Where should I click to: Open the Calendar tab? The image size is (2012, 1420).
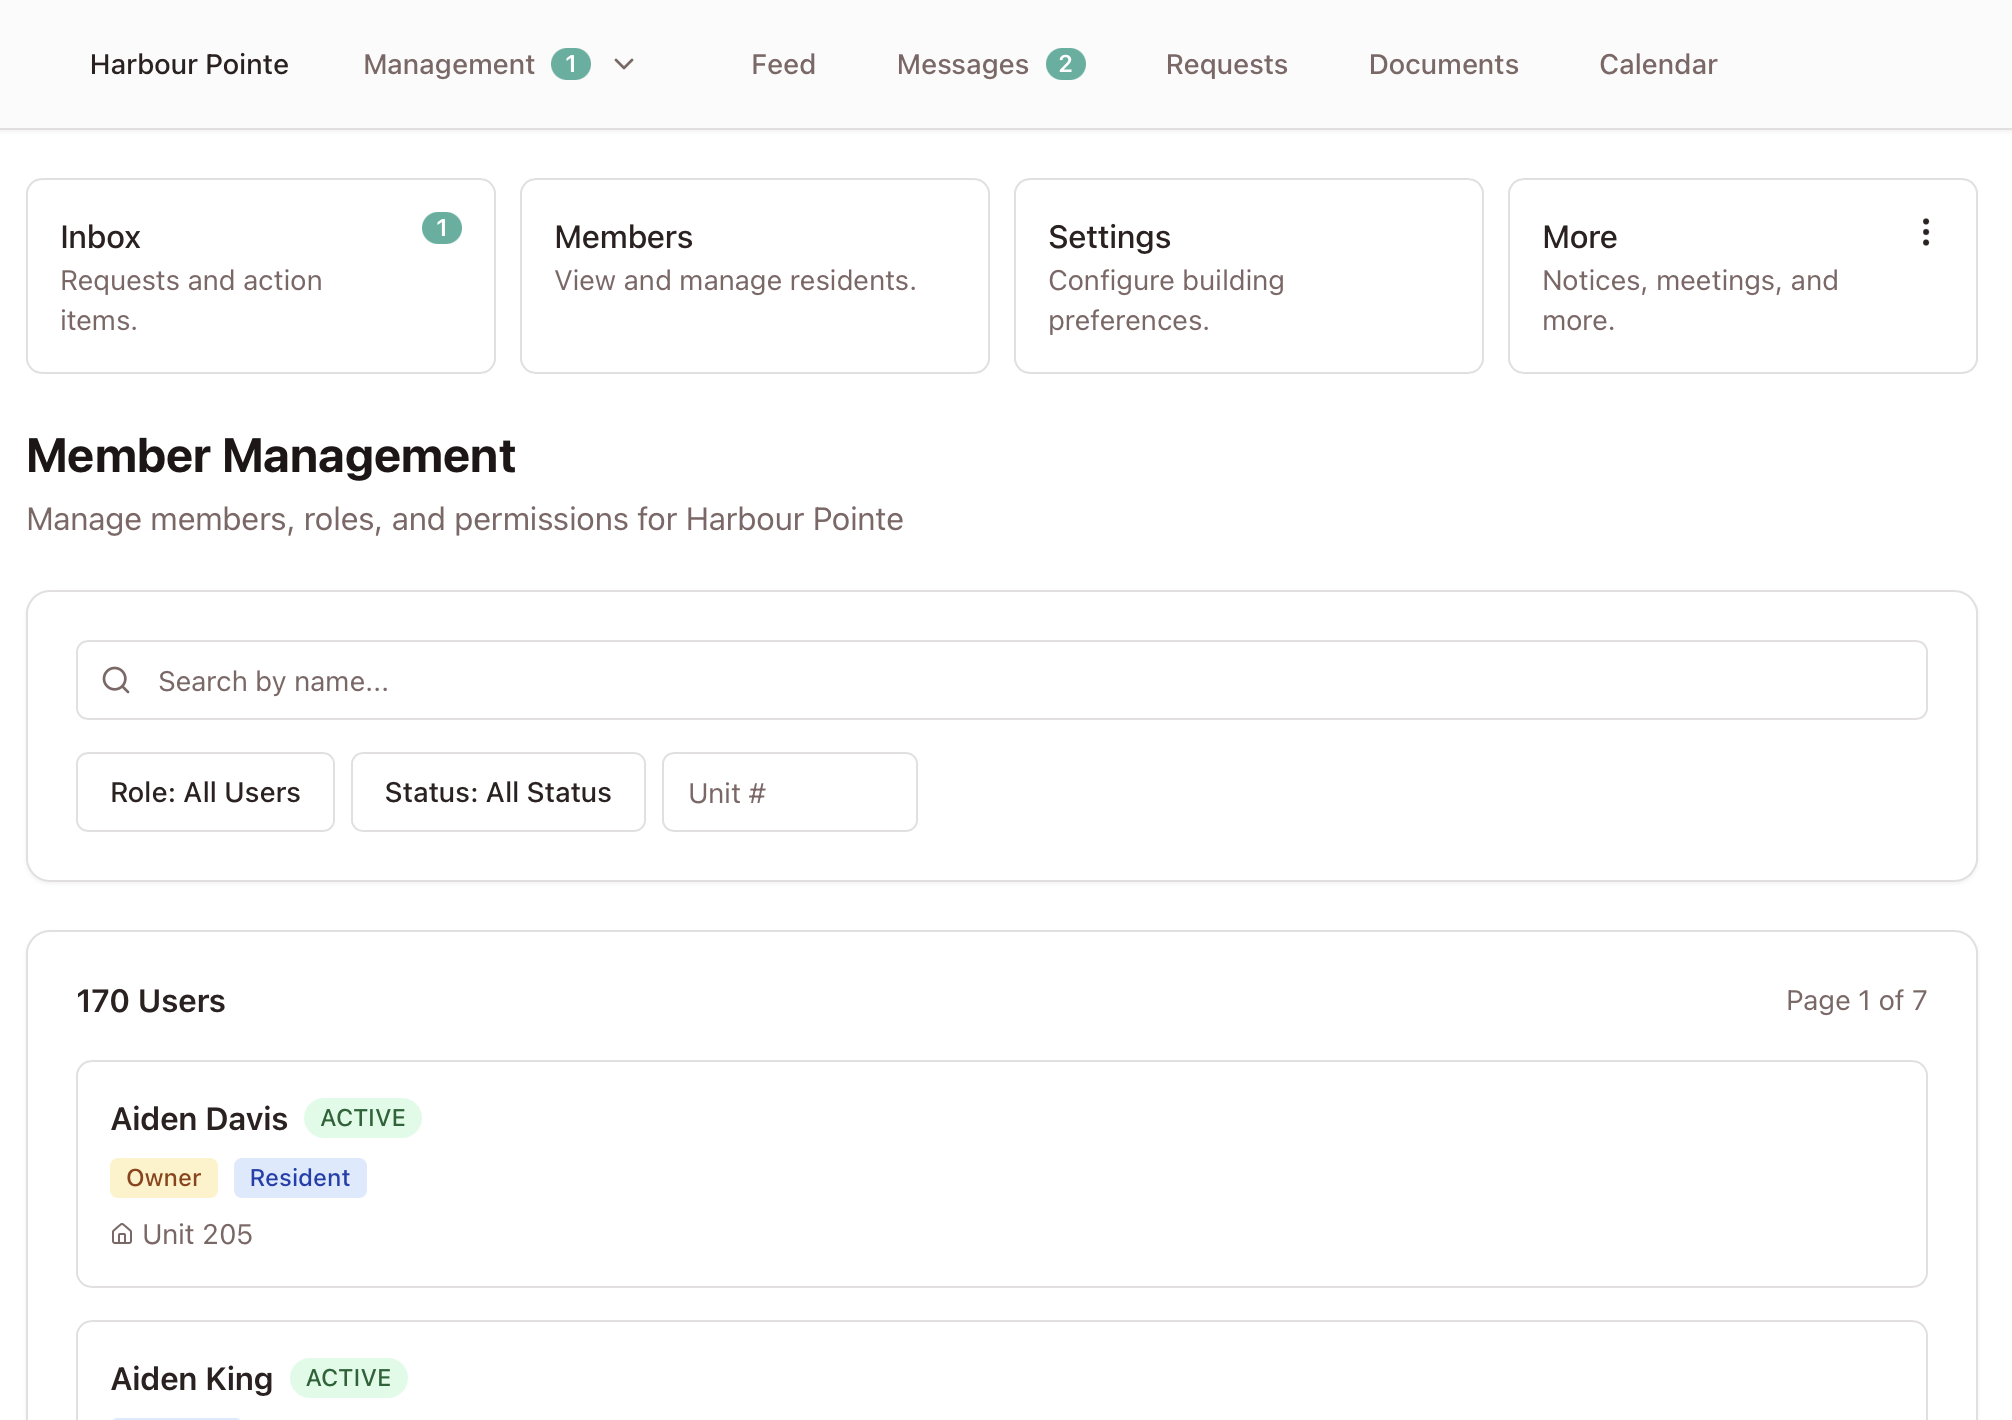pyautogui.click(x=1657, y=64)
